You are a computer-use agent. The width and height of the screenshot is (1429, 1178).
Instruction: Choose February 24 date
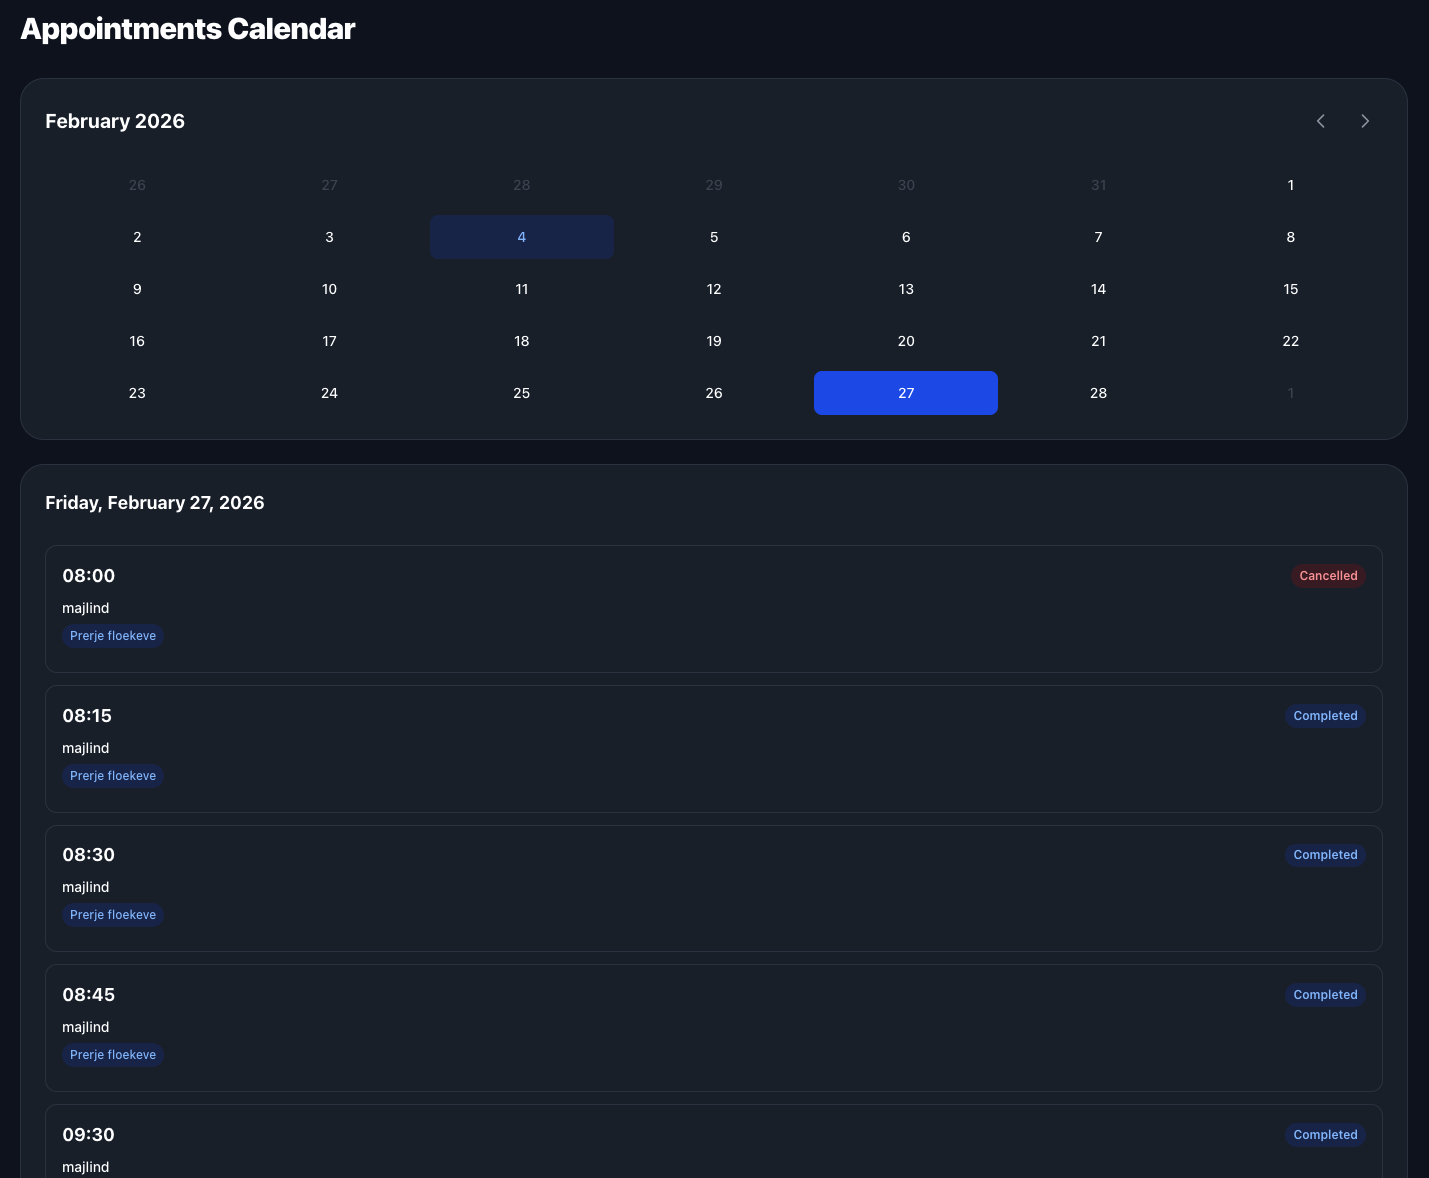[329, 393]
